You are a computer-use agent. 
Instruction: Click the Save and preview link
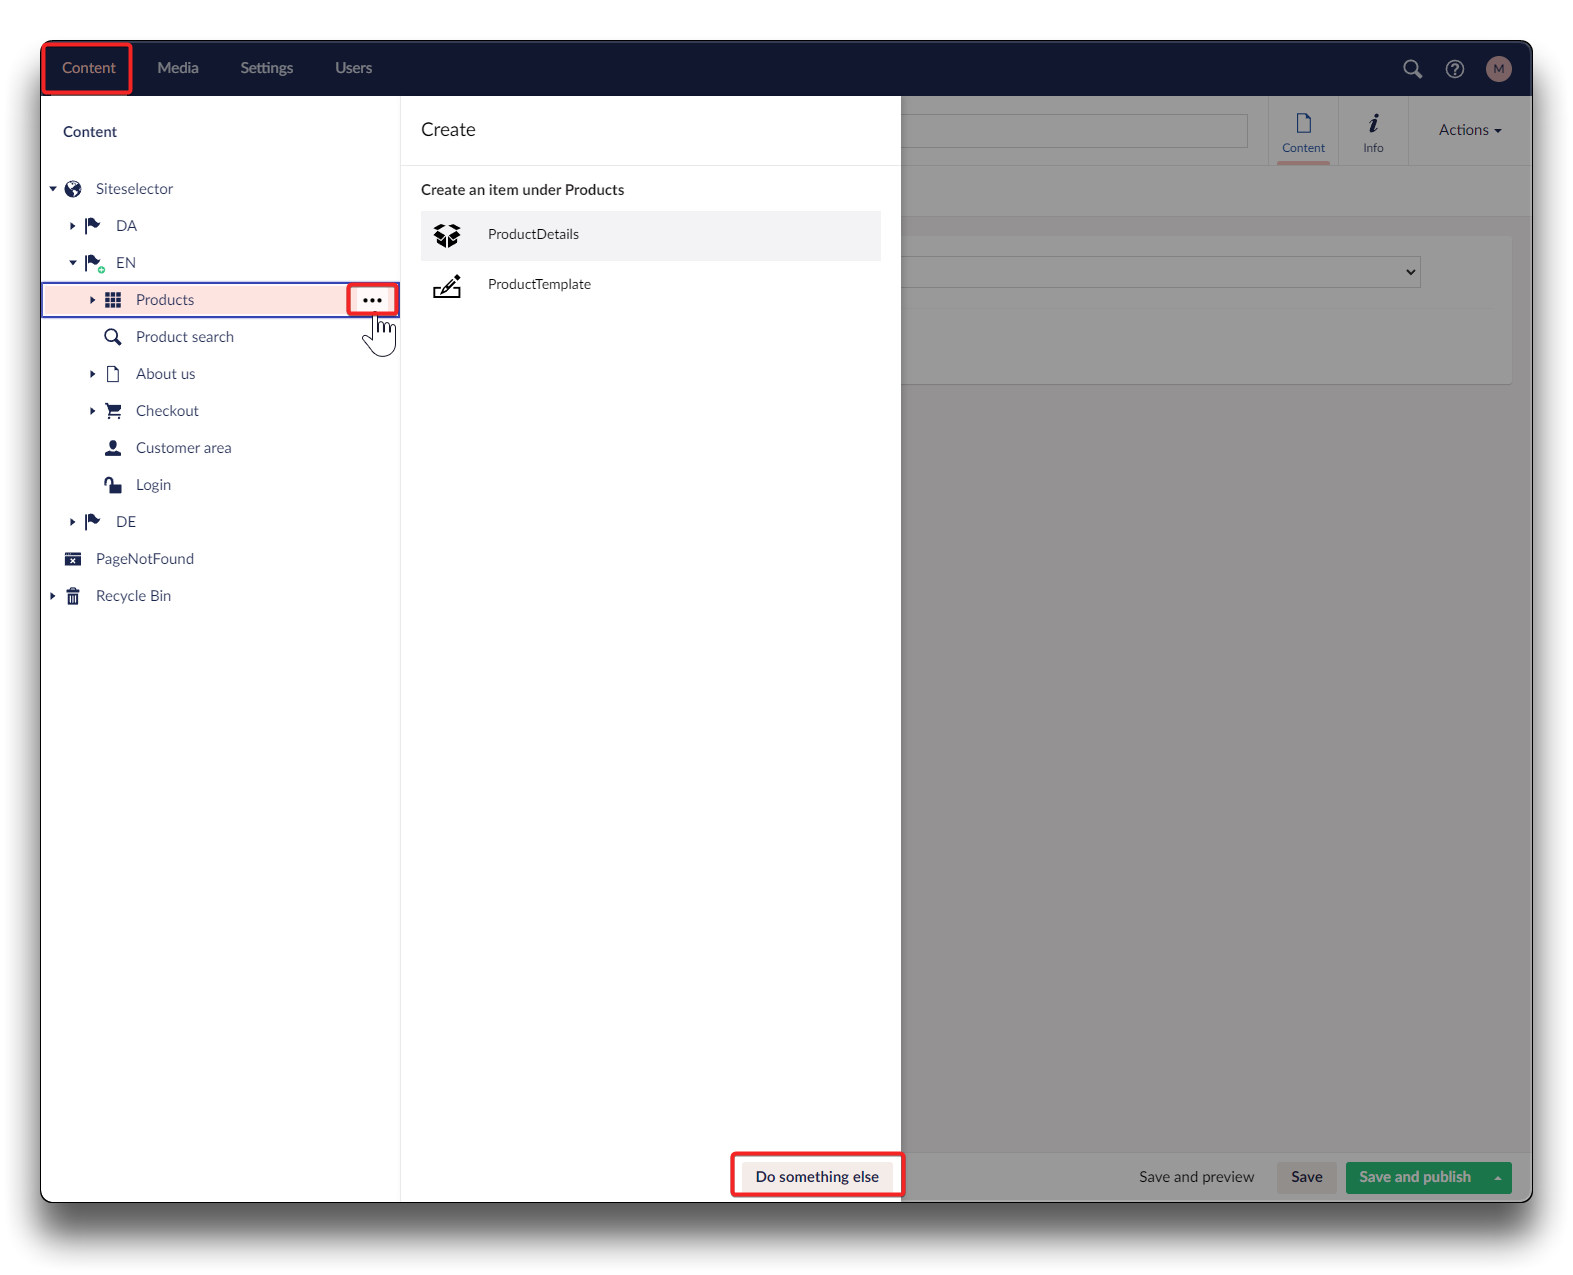click(x=1196, y=1177)
